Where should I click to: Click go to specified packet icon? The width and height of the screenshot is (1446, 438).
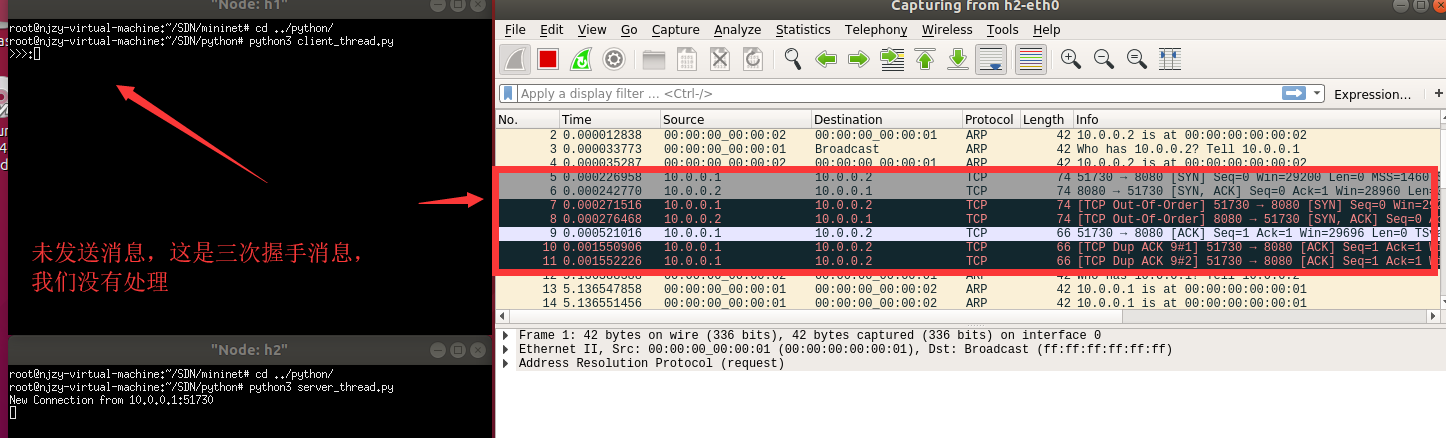(891, 59)
